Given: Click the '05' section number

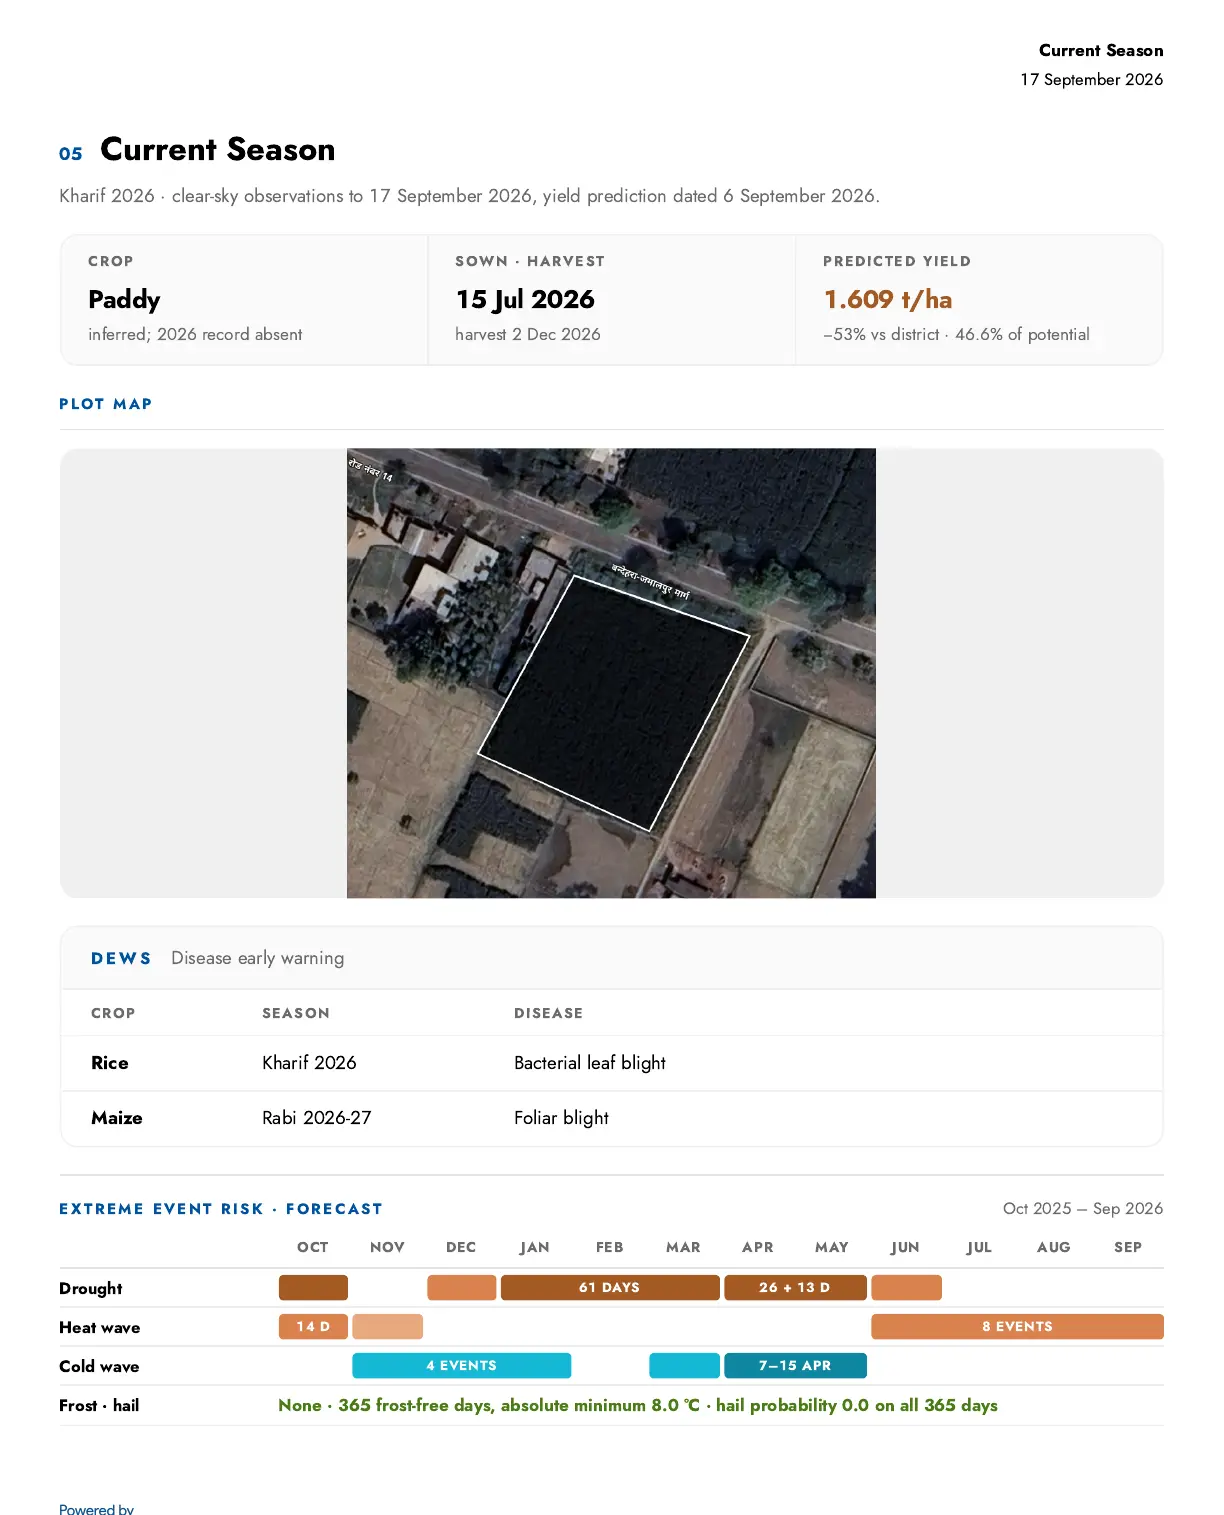Looking at the screenshot, I should coord(71,153).
